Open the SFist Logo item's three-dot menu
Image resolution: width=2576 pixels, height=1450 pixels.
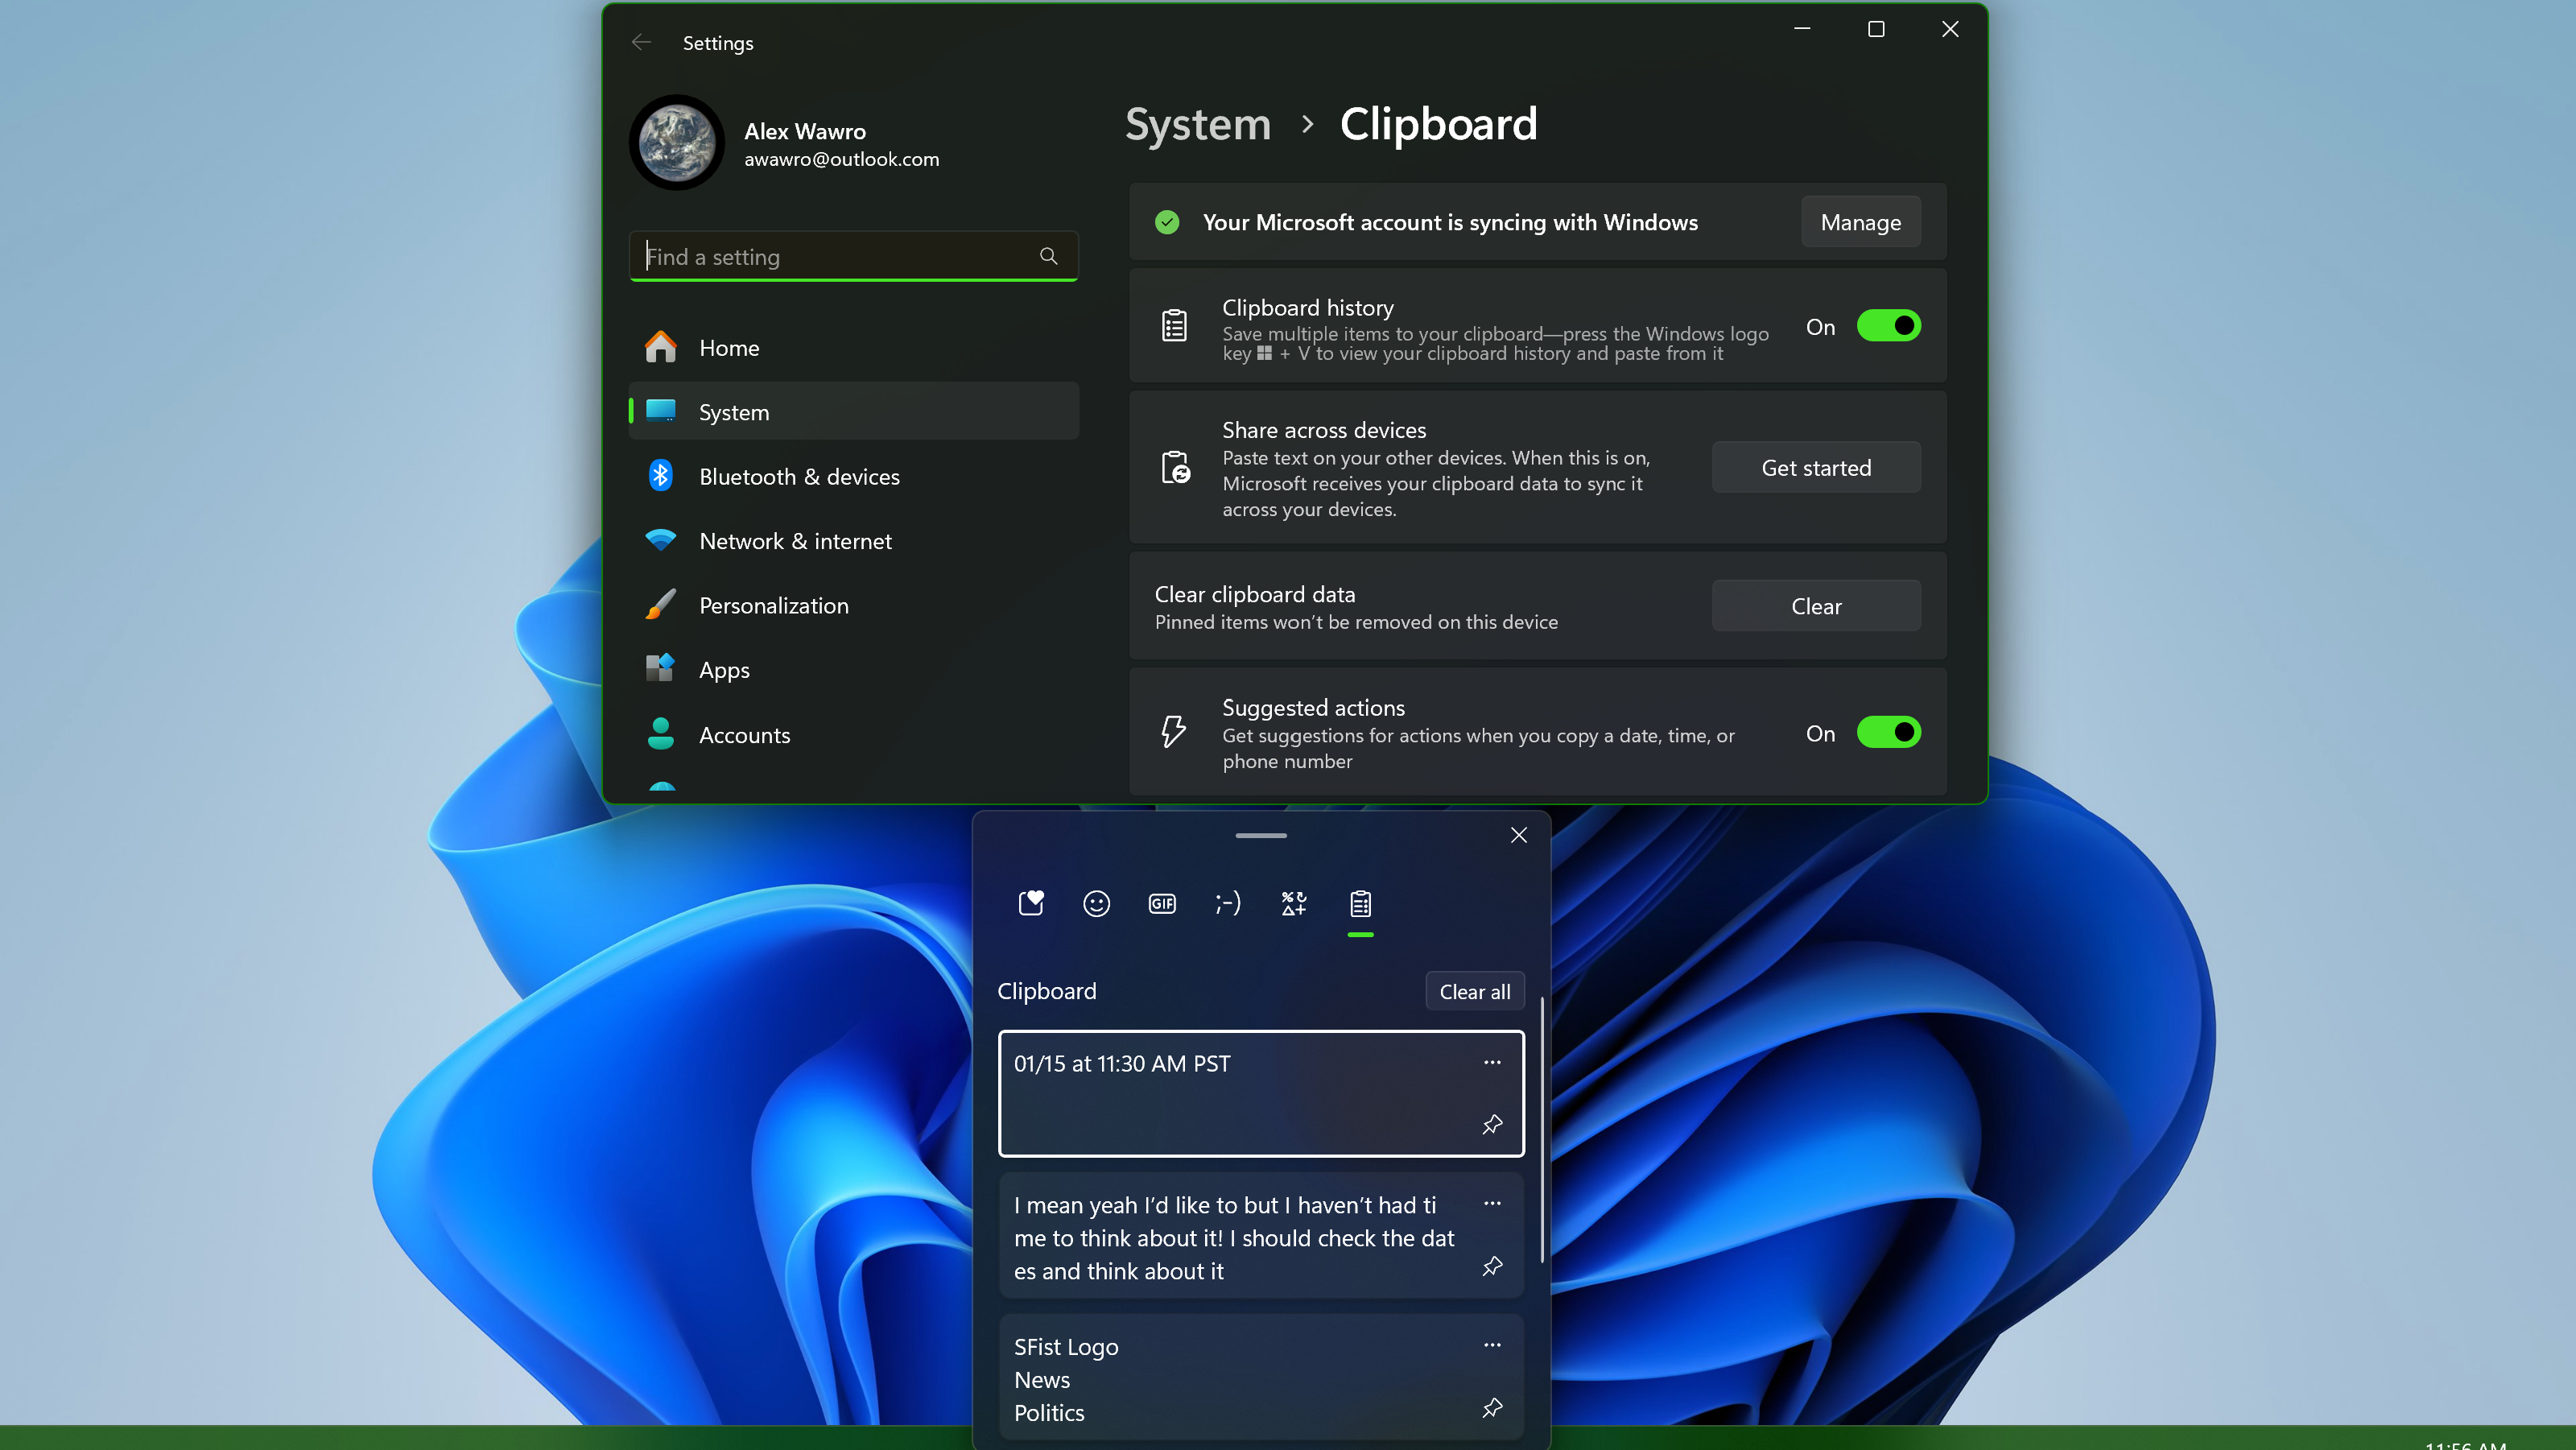coord(1492,1345)
